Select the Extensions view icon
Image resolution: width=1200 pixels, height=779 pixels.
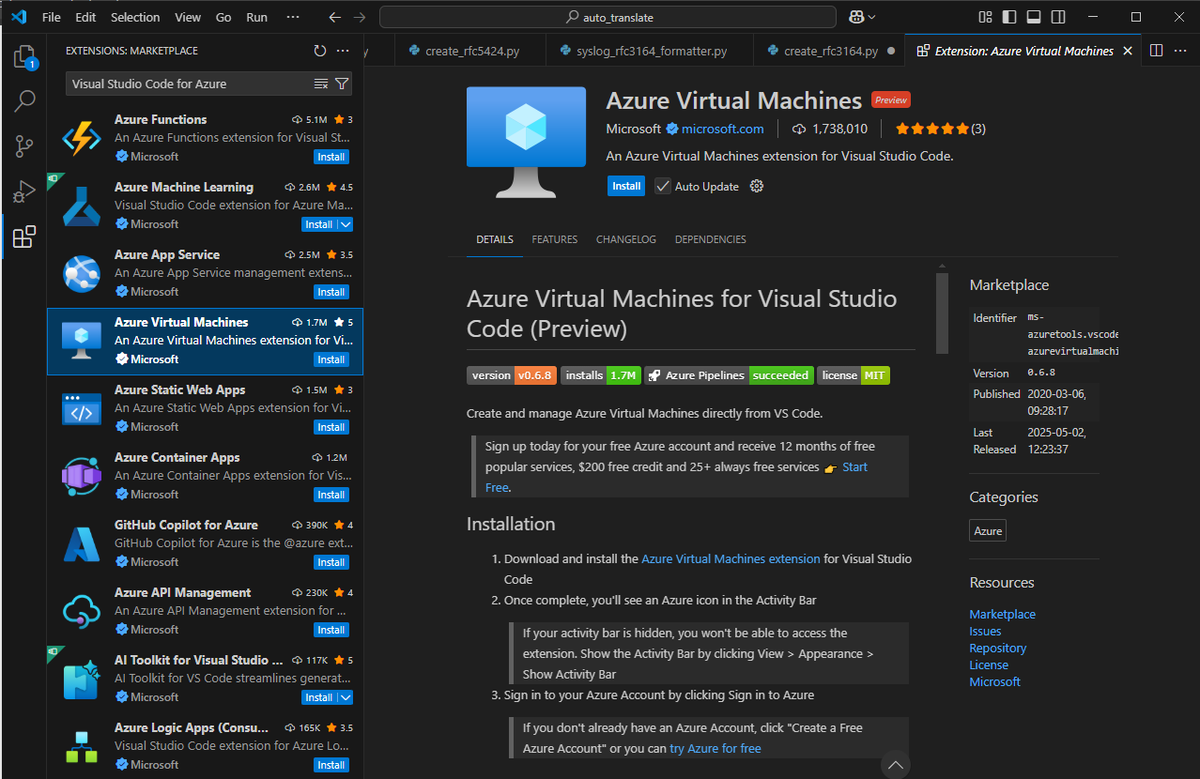24,237
